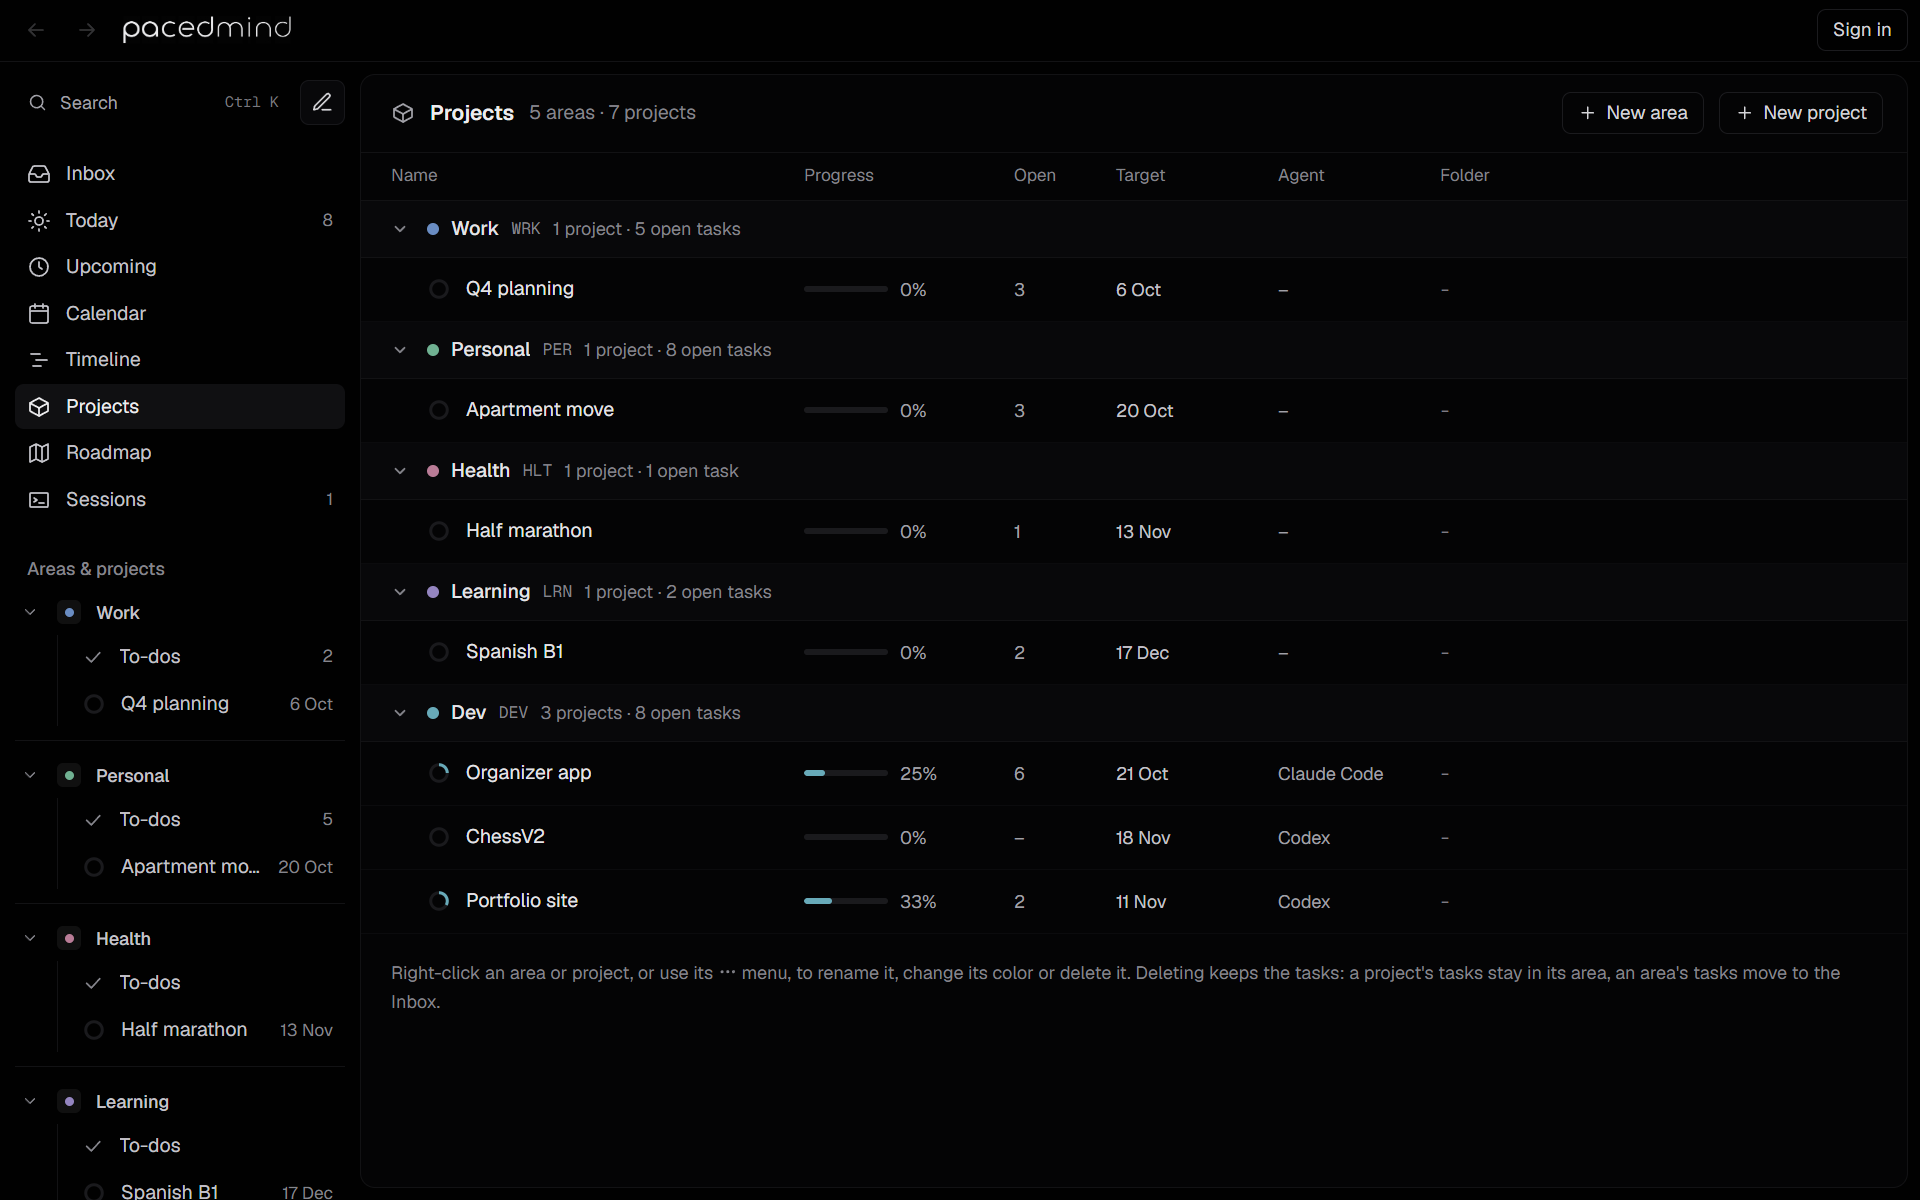This screenshot has height=1200, width=1920.
Task: Click the To-dos checkmark under Personal
Action: click(94, 820)
